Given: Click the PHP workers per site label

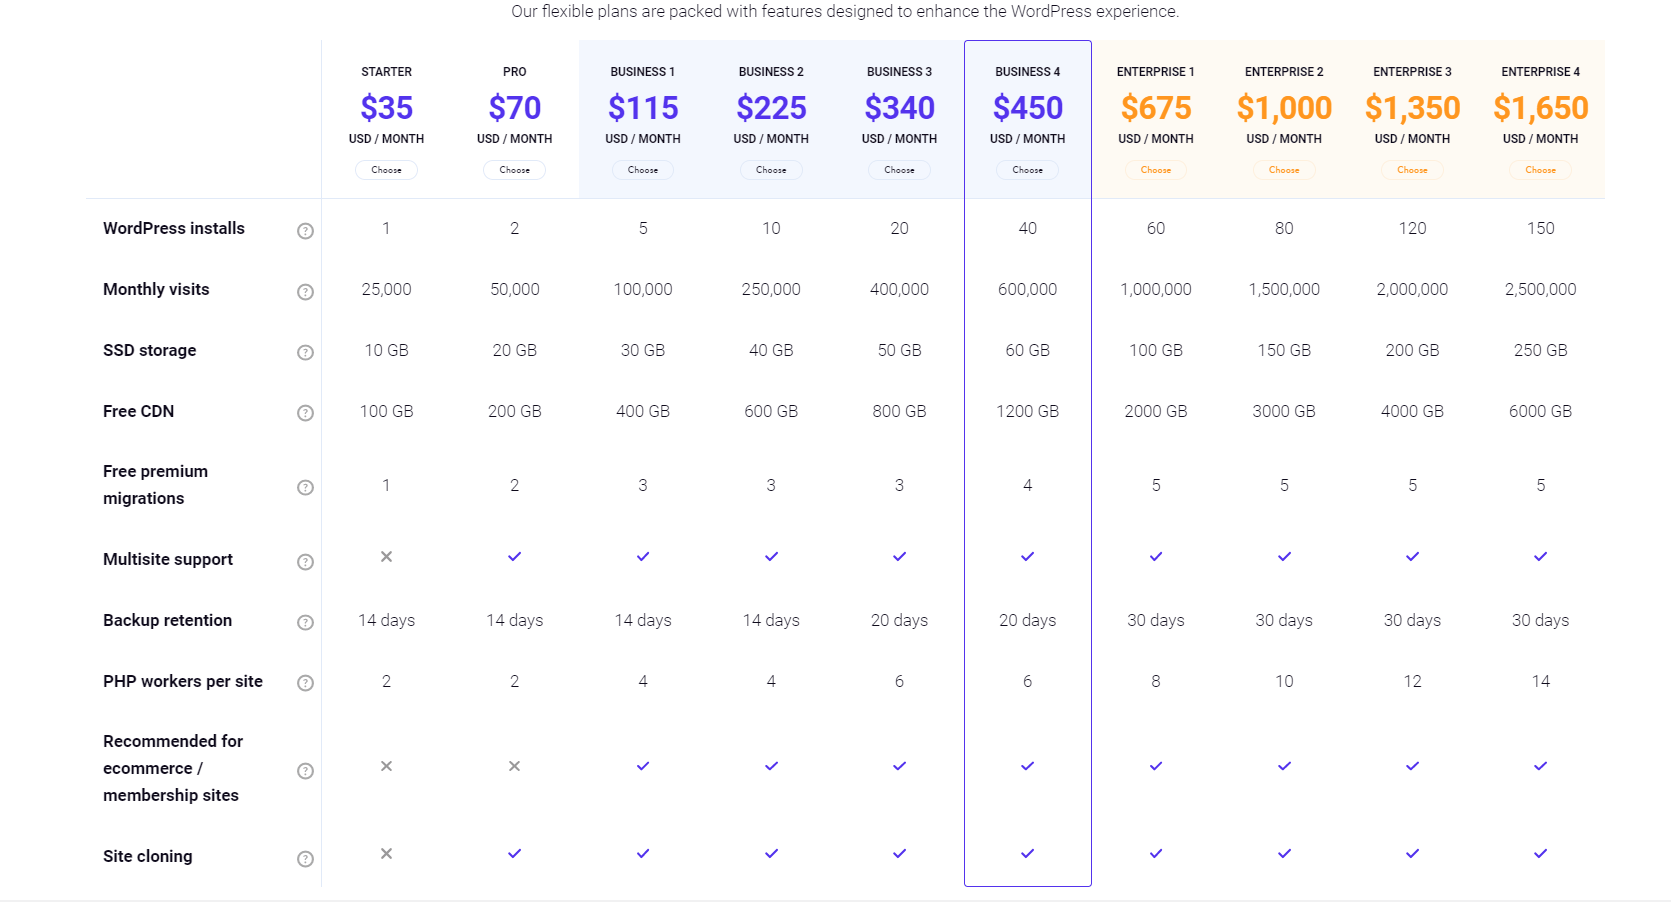Looking at the screenshot, I should [x=183, y=681].
